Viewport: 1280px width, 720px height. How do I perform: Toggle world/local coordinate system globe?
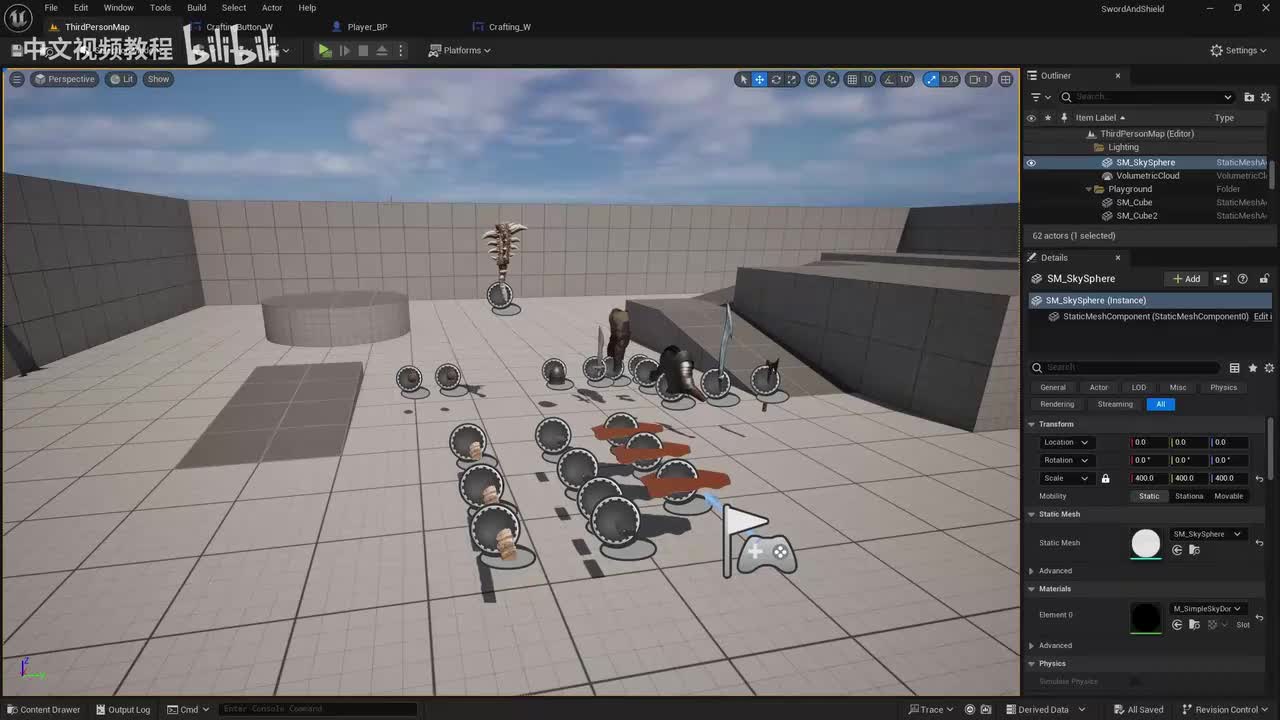[x=812, y=79]
